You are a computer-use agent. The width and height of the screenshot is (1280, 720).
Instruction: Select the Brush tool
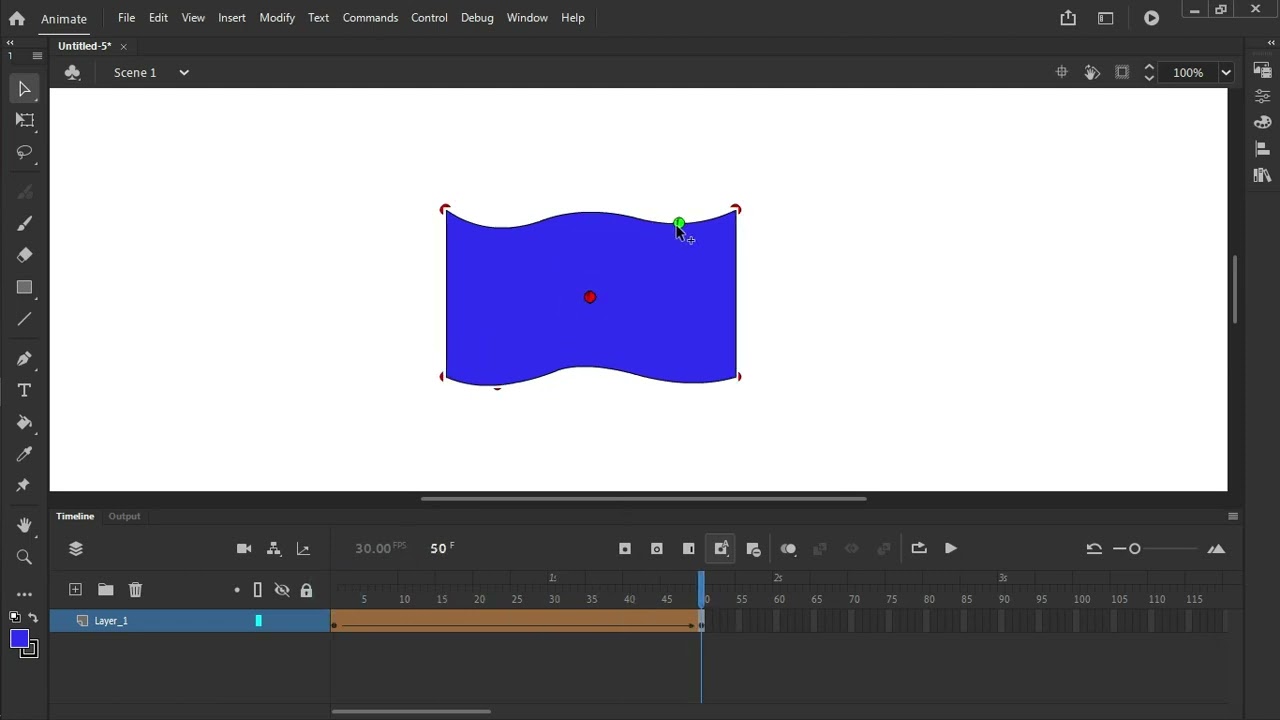(24, 223)
